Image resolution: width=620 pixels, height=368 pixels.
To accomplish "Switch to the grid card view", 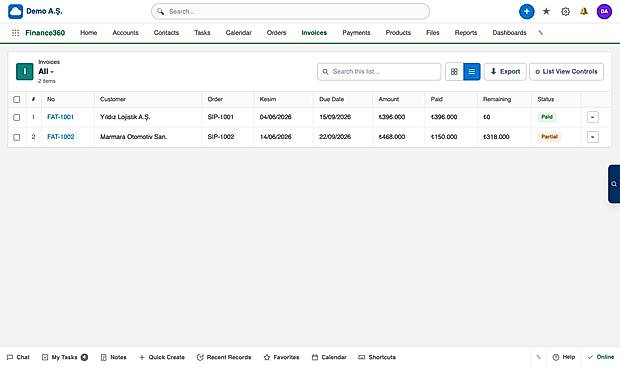I will [x=454, y=72].
